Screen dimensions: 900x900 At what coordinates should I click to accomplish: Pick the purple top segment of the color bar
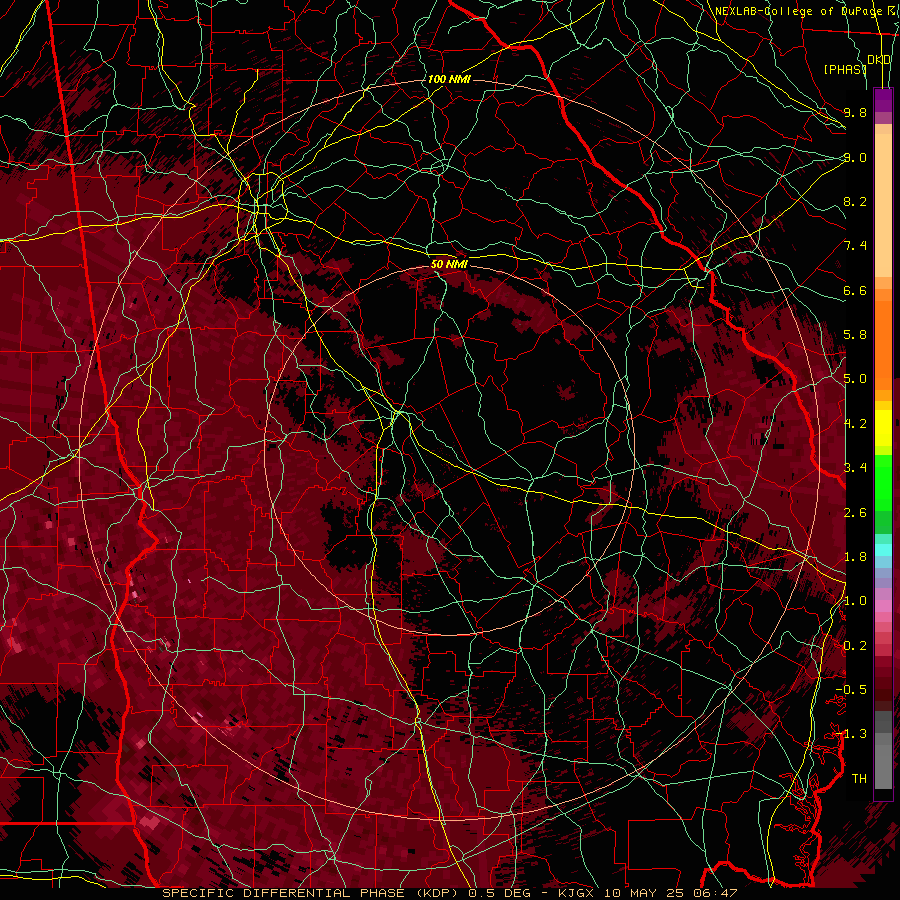pos(883,100)
